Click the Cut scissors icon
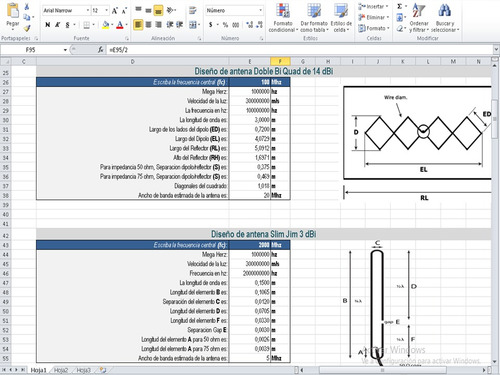 (27, 7)
